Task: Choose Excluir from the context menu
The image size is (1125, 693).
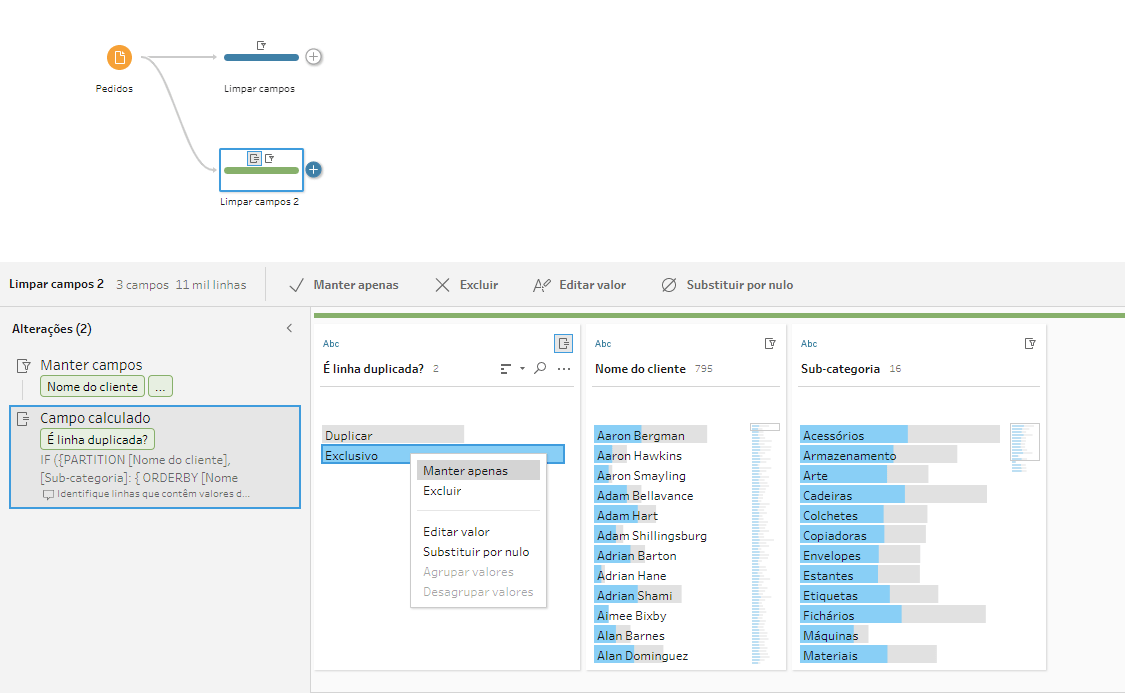Action: [442, 491]
